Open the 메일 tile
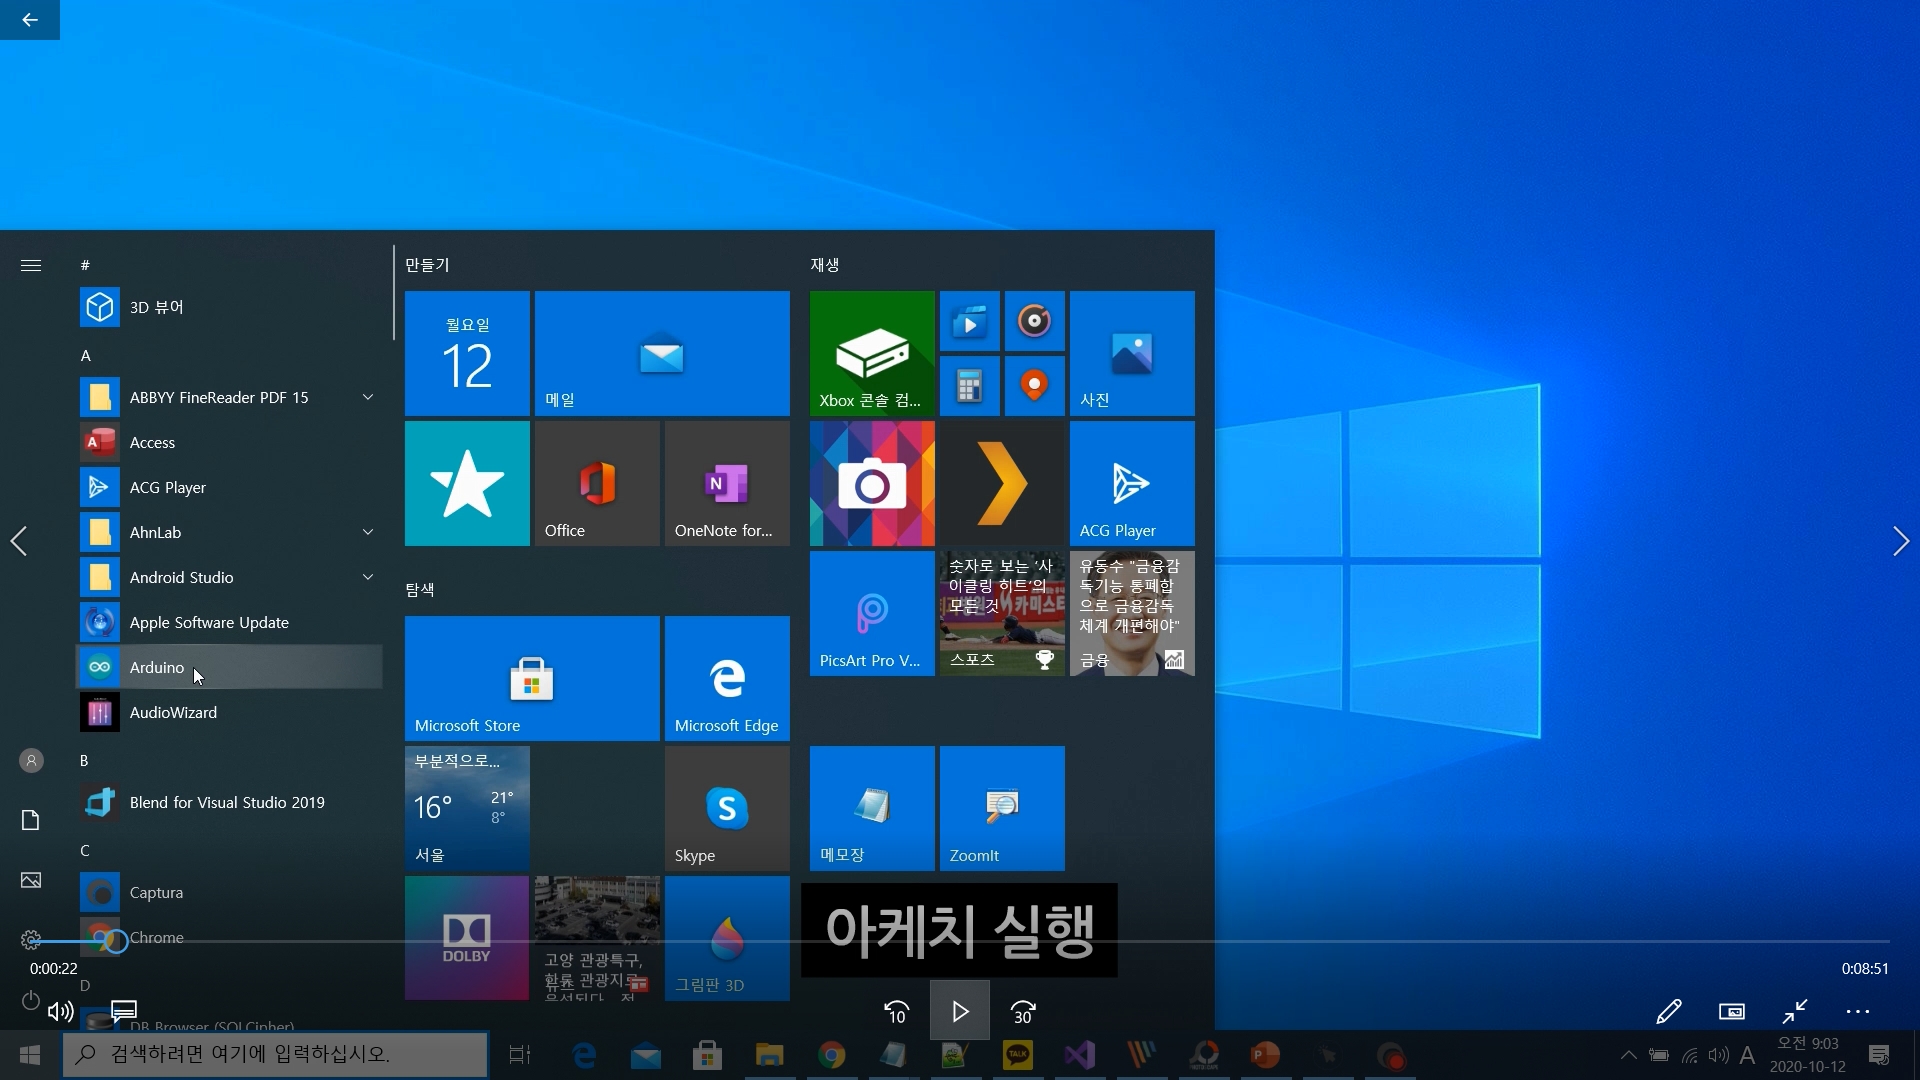 click(662, 353)
